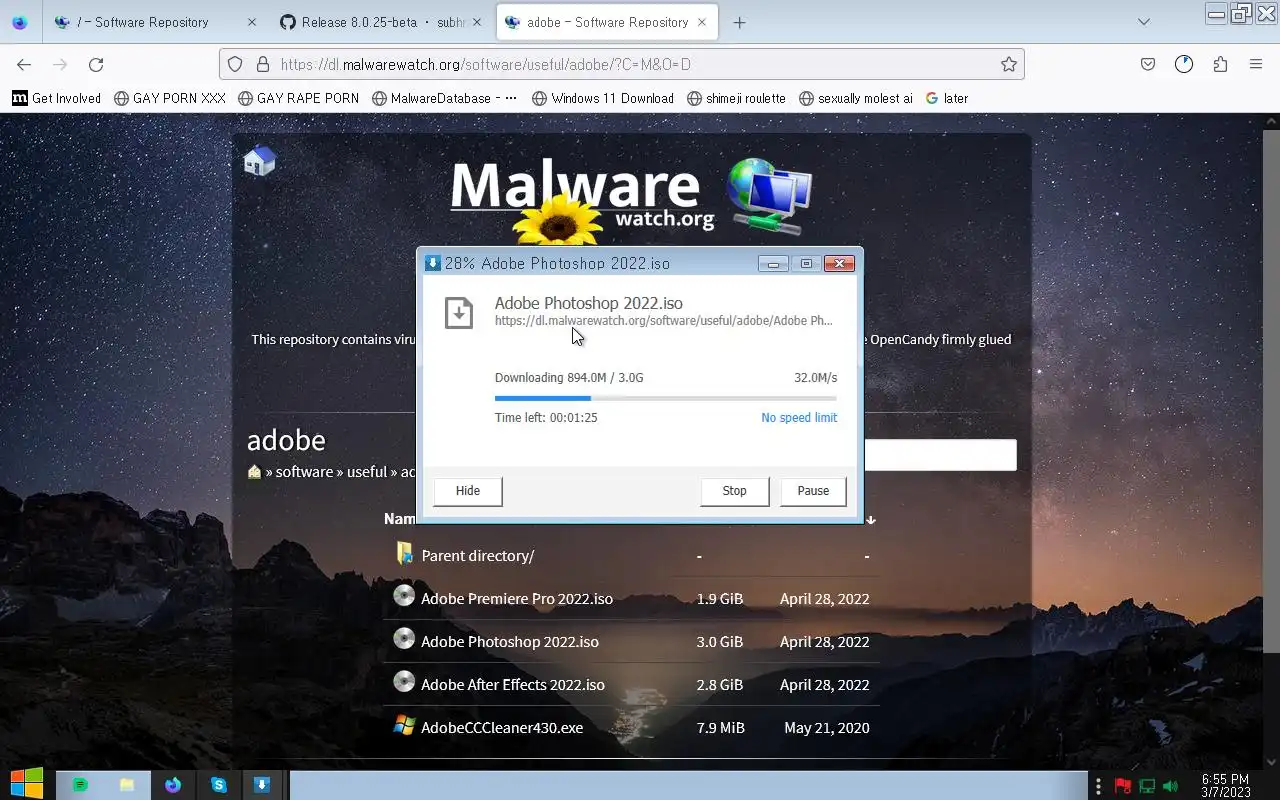1280x800 pixels.
Task: Click the home icon on the webpage
Action: (259, 160)
